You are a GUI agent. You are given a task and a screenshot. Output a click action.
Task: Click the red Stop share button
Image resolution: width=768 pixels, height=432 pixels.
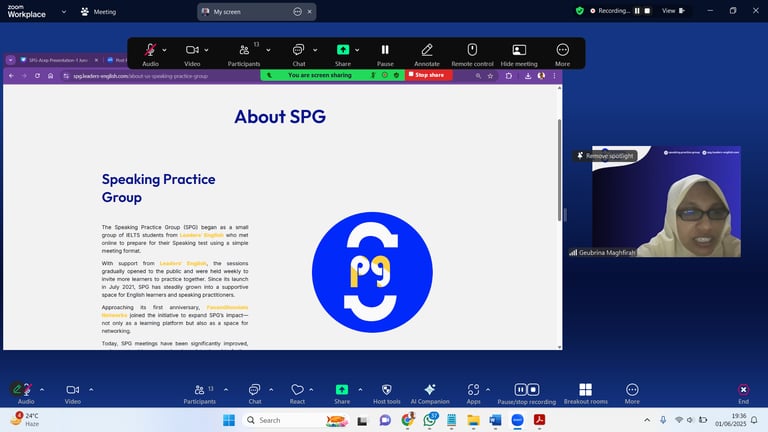[x=428, y=75]
